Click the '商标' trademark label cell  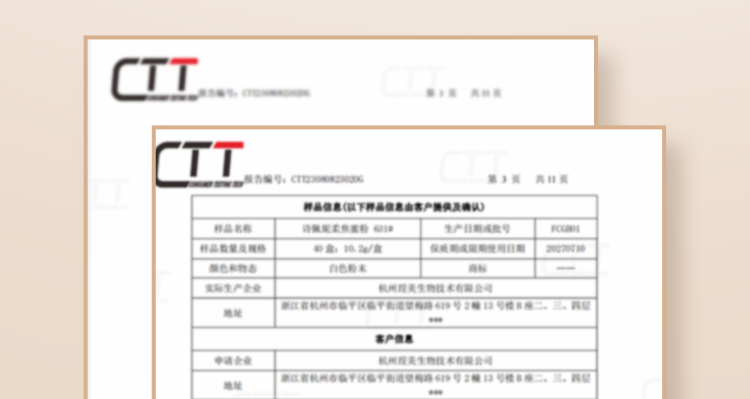(x=477, y=268)
